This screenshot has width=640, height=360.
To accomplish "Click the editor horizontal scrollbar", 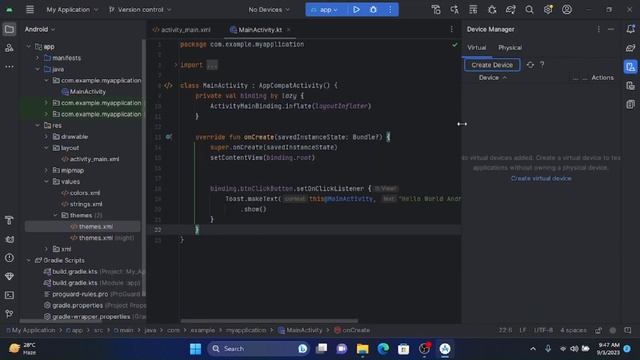I will tap(269, 321).
